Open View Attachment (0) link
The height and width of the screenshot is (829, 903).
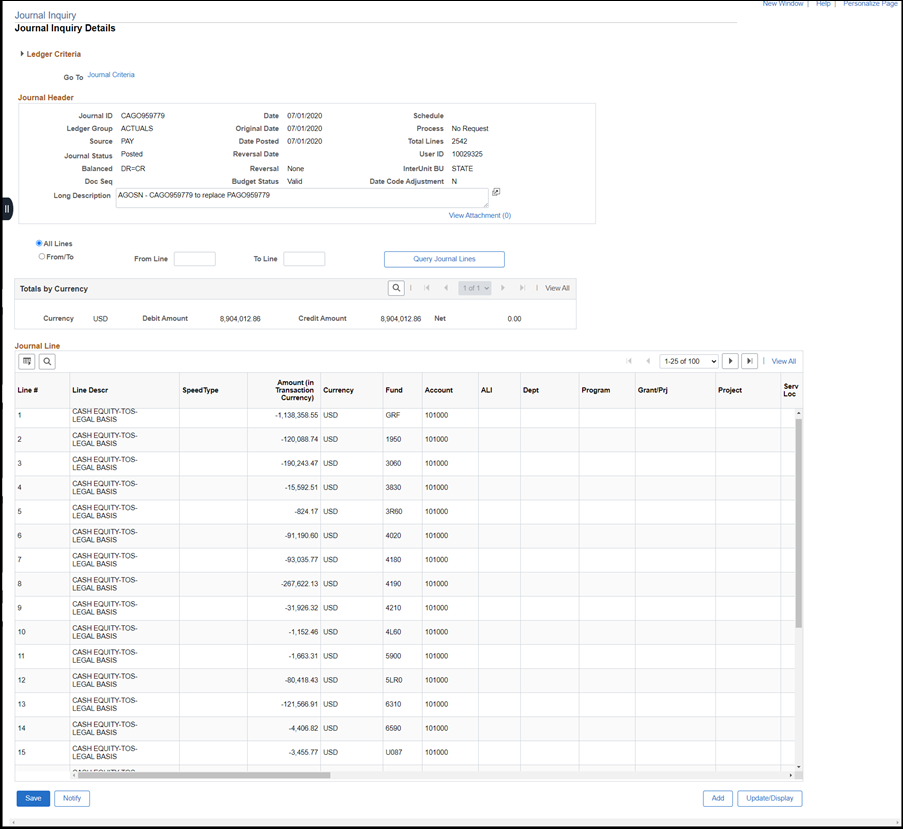pos(480,215)
